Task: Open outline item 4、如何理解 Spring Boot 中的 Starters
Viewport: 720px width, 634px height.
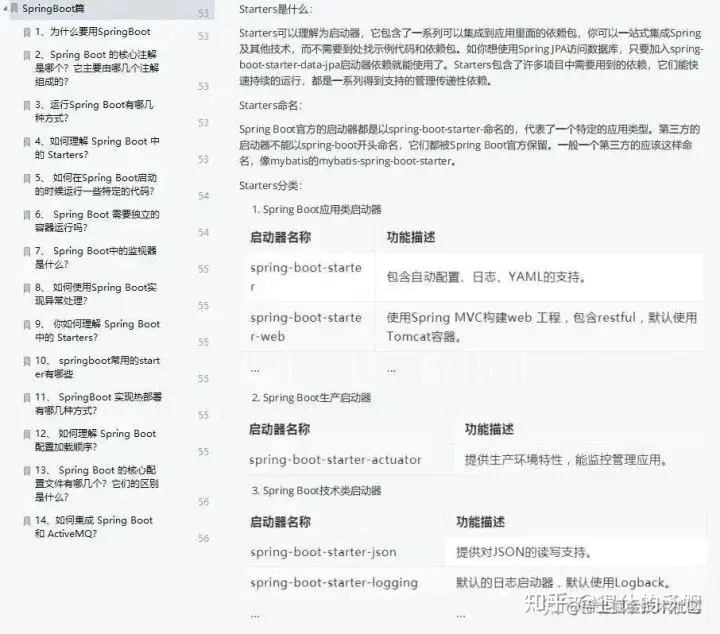Action: (x=97, y=148)
